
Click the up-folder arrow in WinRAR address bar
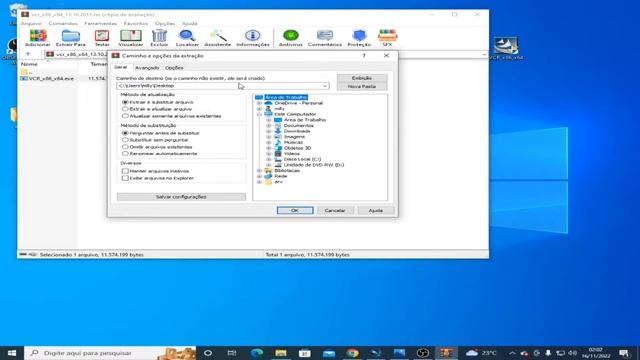click(x=28, y=54)
